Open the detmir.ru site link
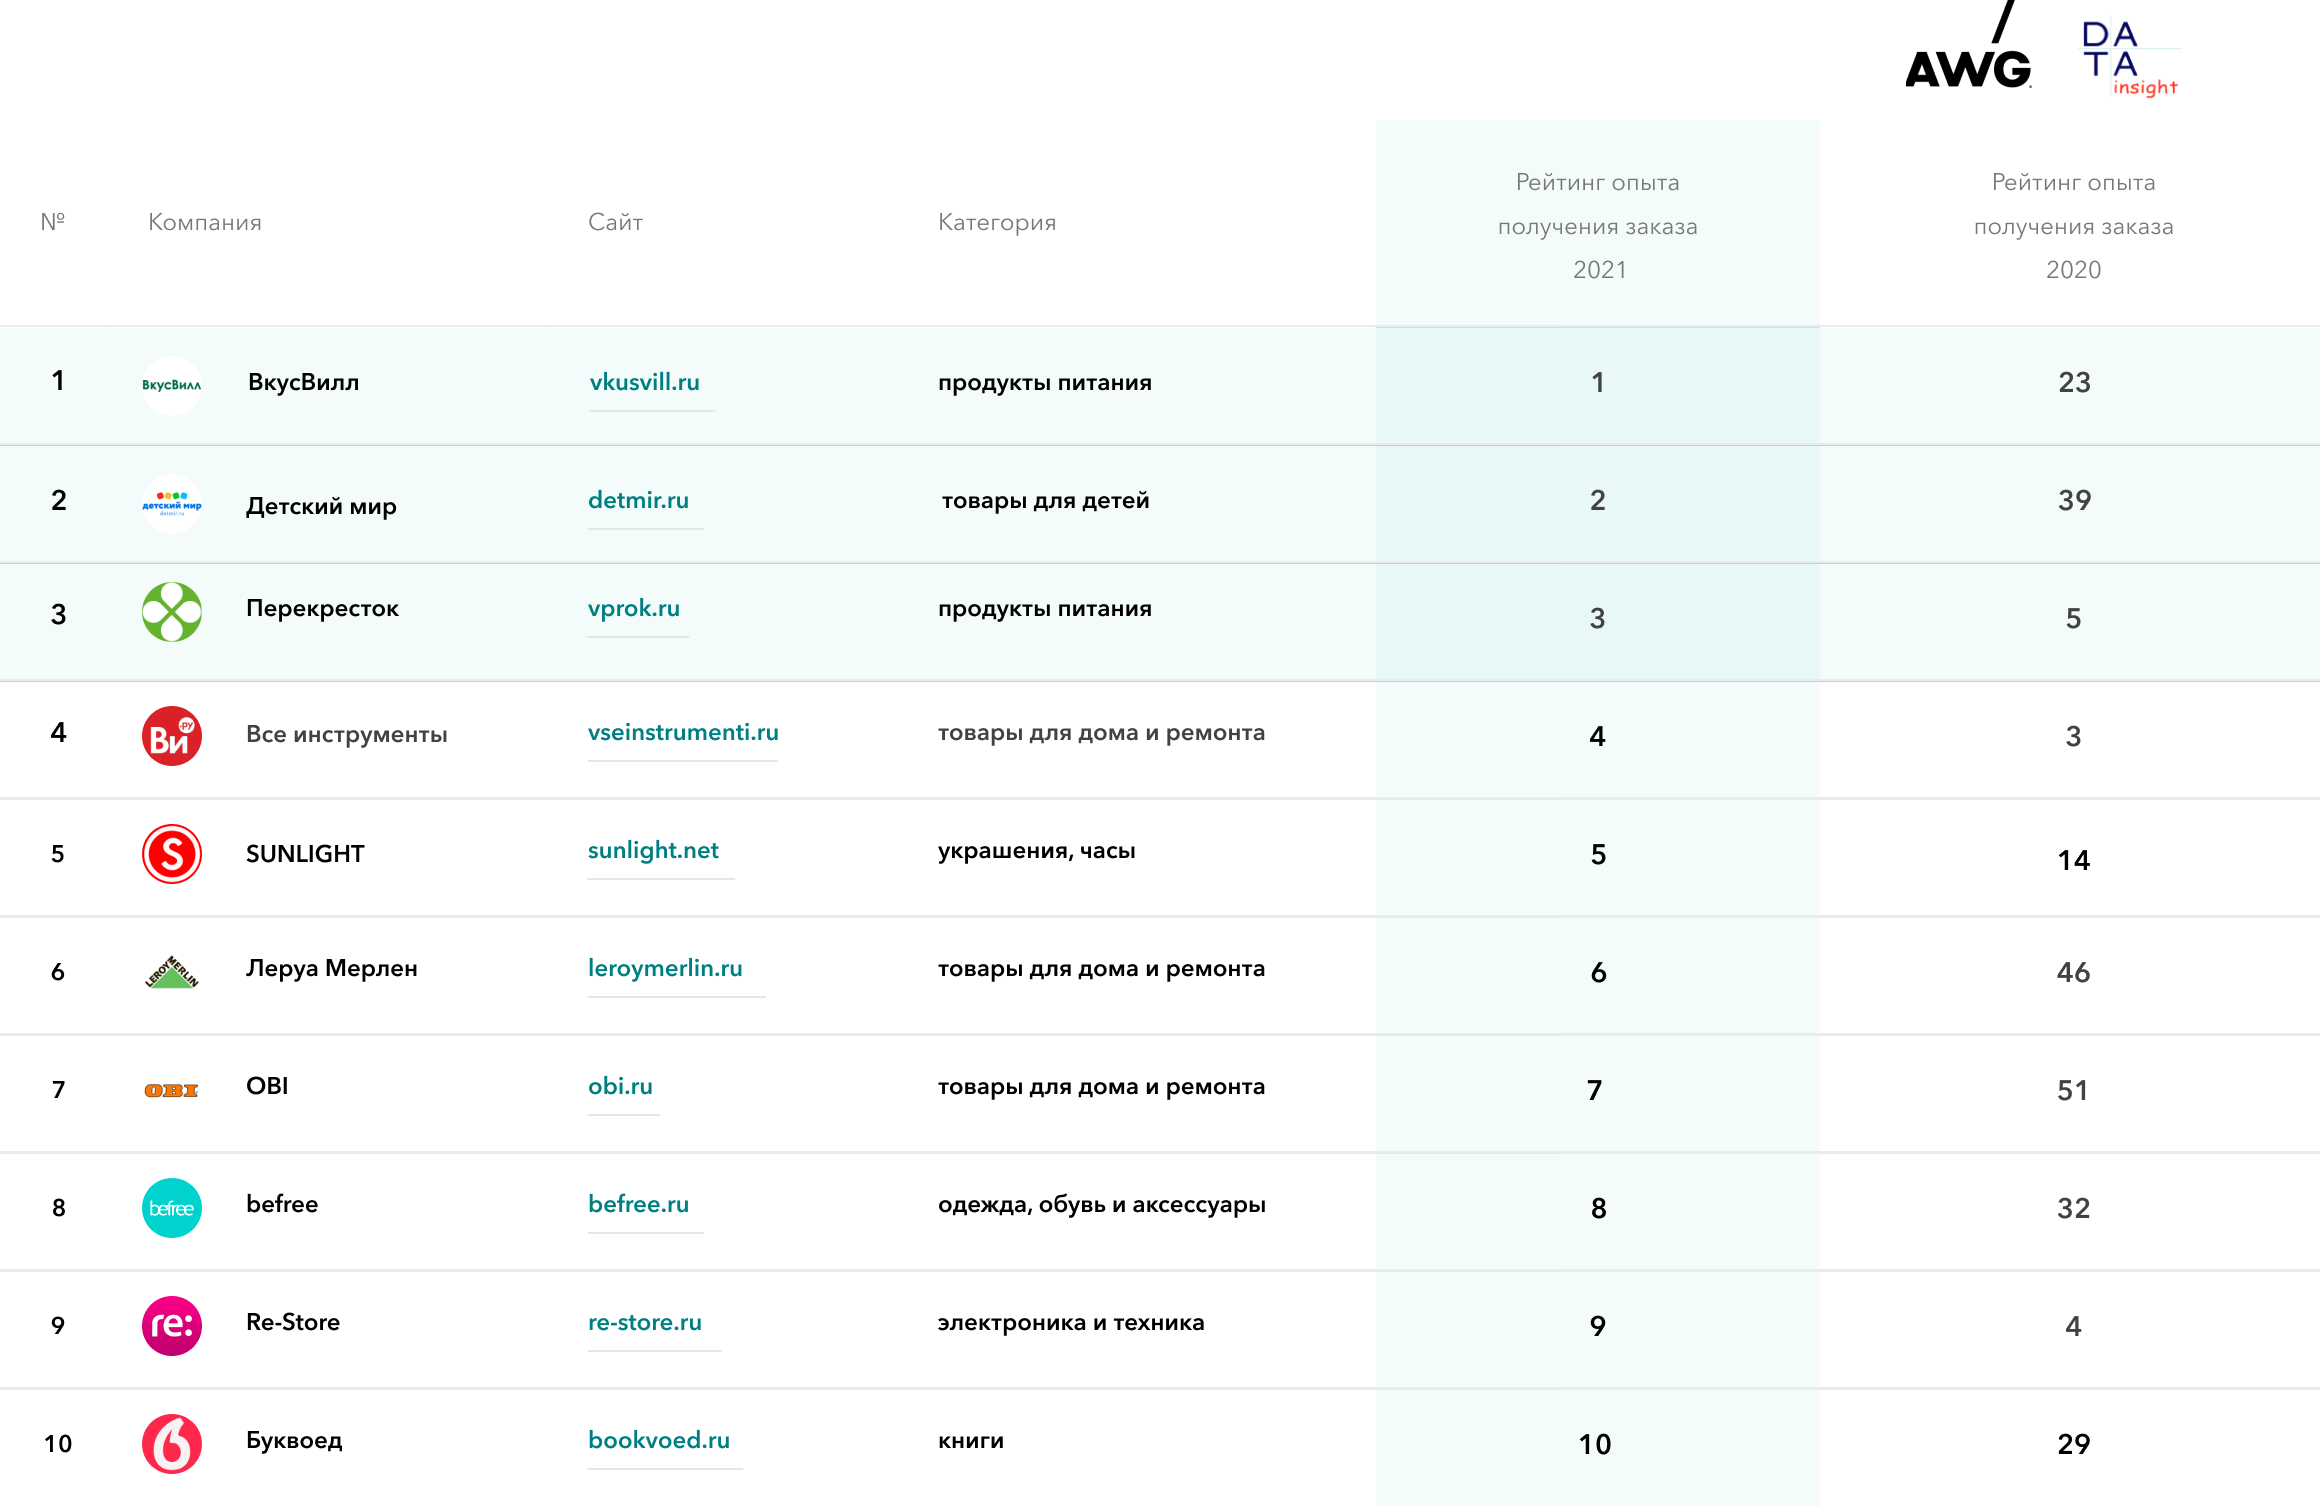2320x1506 pixels. 639,501
